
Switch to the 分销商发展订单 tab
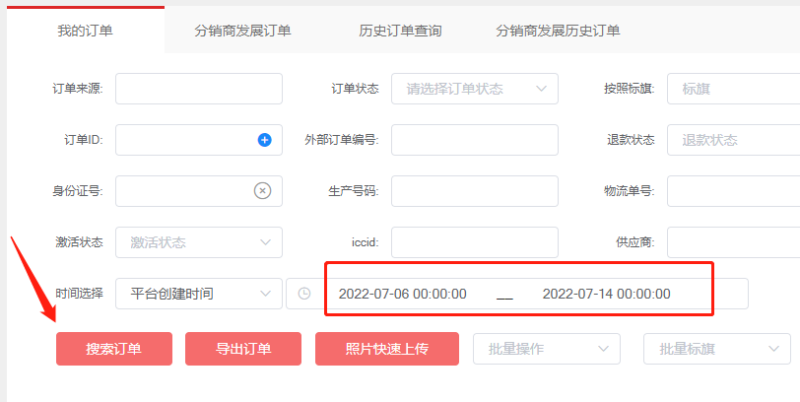(243, 31)
